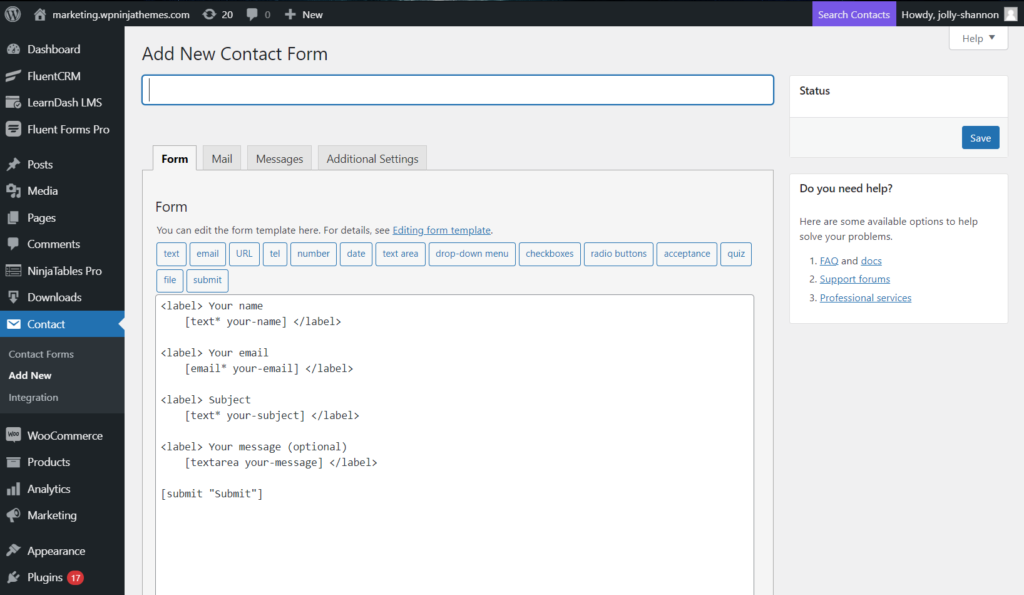Screen dimensions: 1024x595
Task: Expand the Help dropdown
Action: 976,38
